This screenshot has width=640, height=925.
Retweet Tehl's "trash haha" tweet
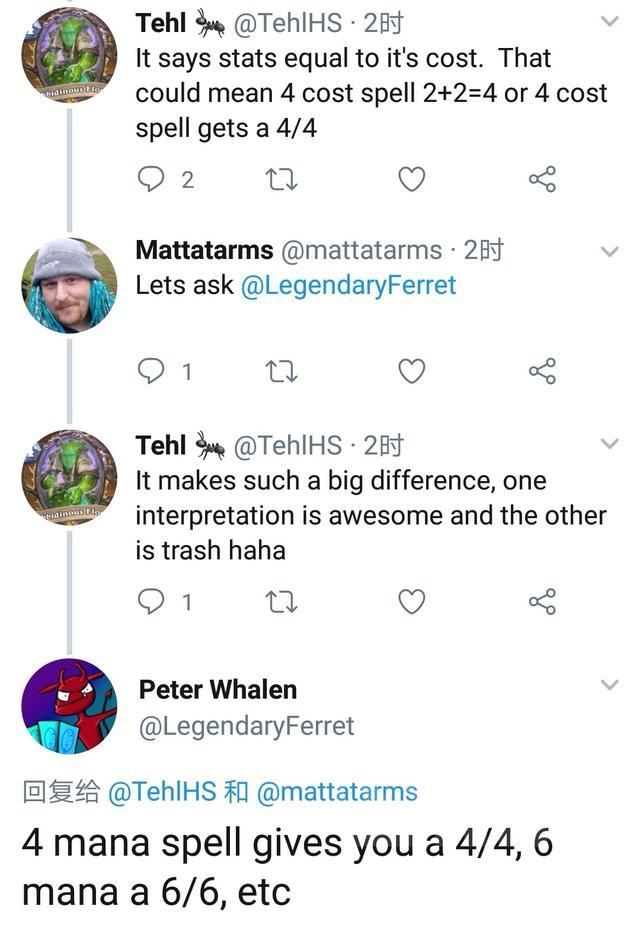pyautogui.click(x=277, y=602)
